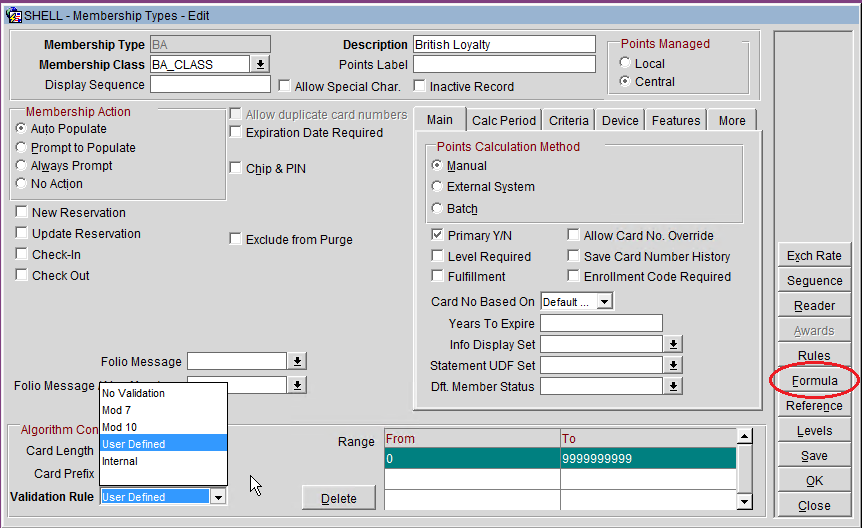This screenshot has height=528, width=862.
Task: Click the Info Display Set list arrow
Action: coord(674,344)
